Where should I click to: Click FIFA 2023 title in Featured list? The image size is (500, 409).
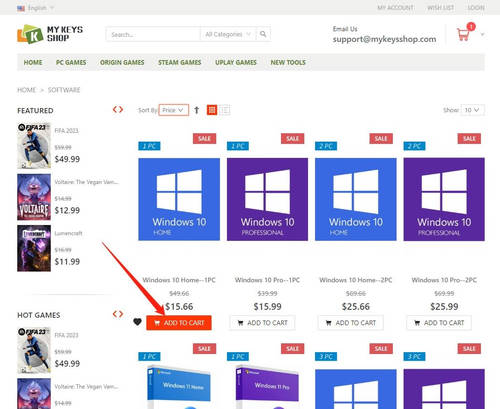pyautogui.click(x=66, y=130)
